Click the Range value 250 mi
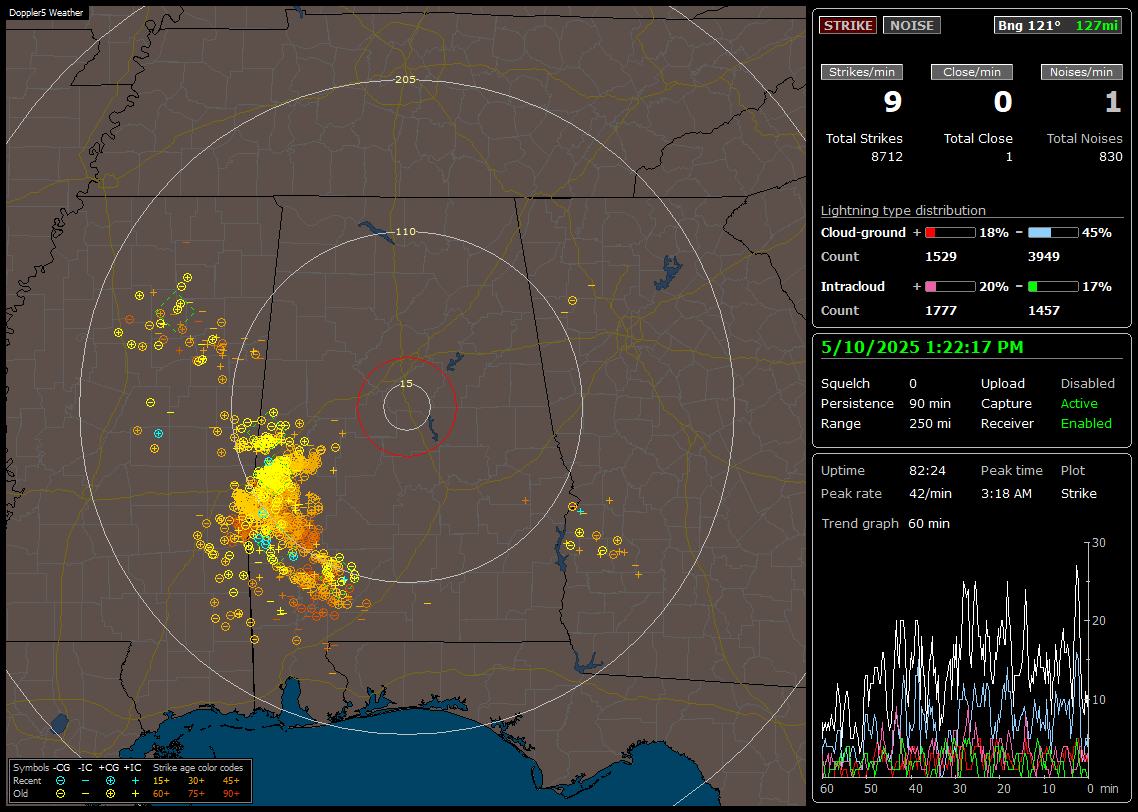The width and height of the screenshot is (1138, 812). point(930,424)
